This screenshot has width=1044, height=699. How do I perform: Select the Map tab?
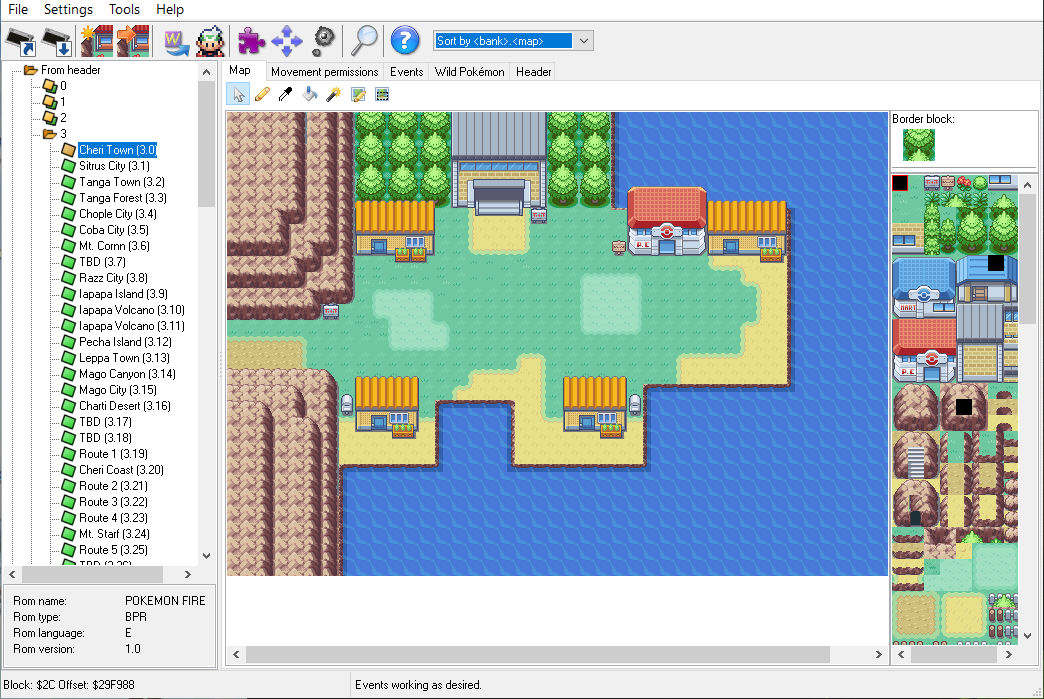(x=240, y=70)
